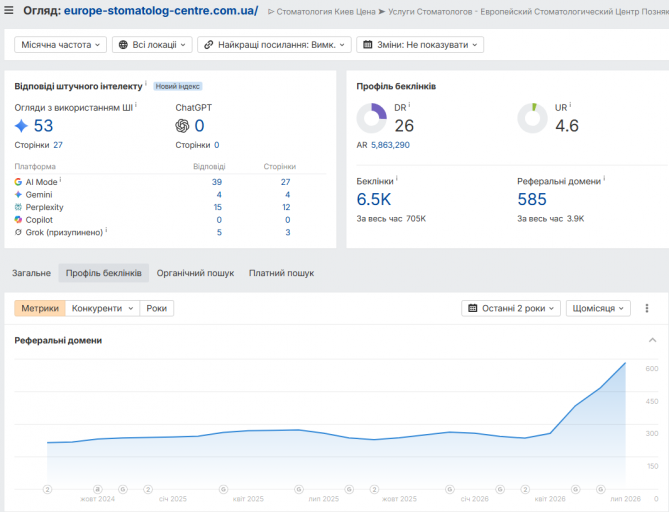
Task: Open the Останні 2 роки date range
Action: 511,308
